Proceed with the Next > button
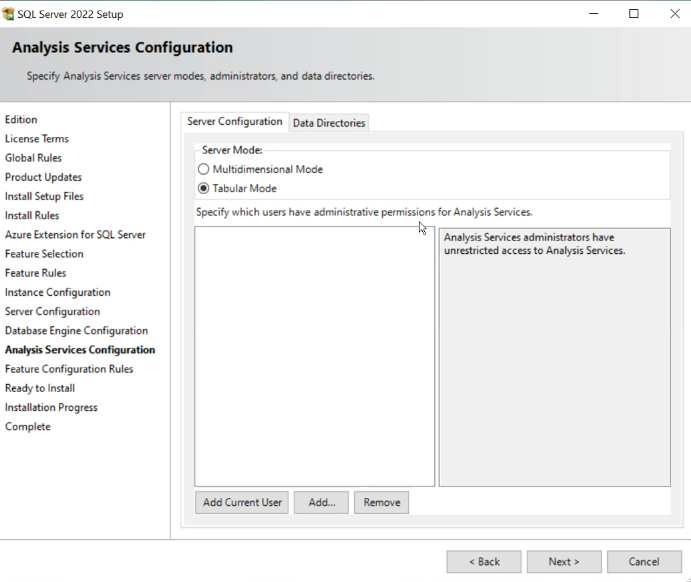The image size is (691, 582). pyautogui.click(x=564, y=562)
